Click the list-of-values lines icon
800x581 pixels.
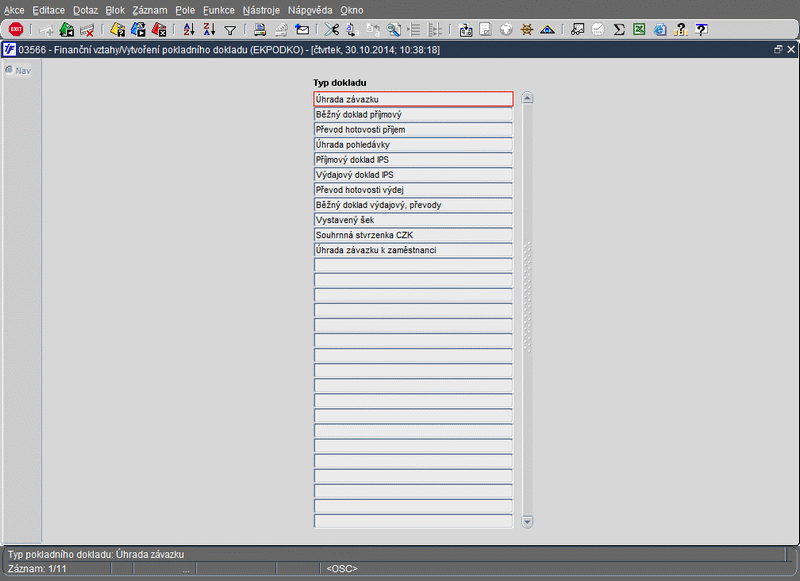point(414,30)
